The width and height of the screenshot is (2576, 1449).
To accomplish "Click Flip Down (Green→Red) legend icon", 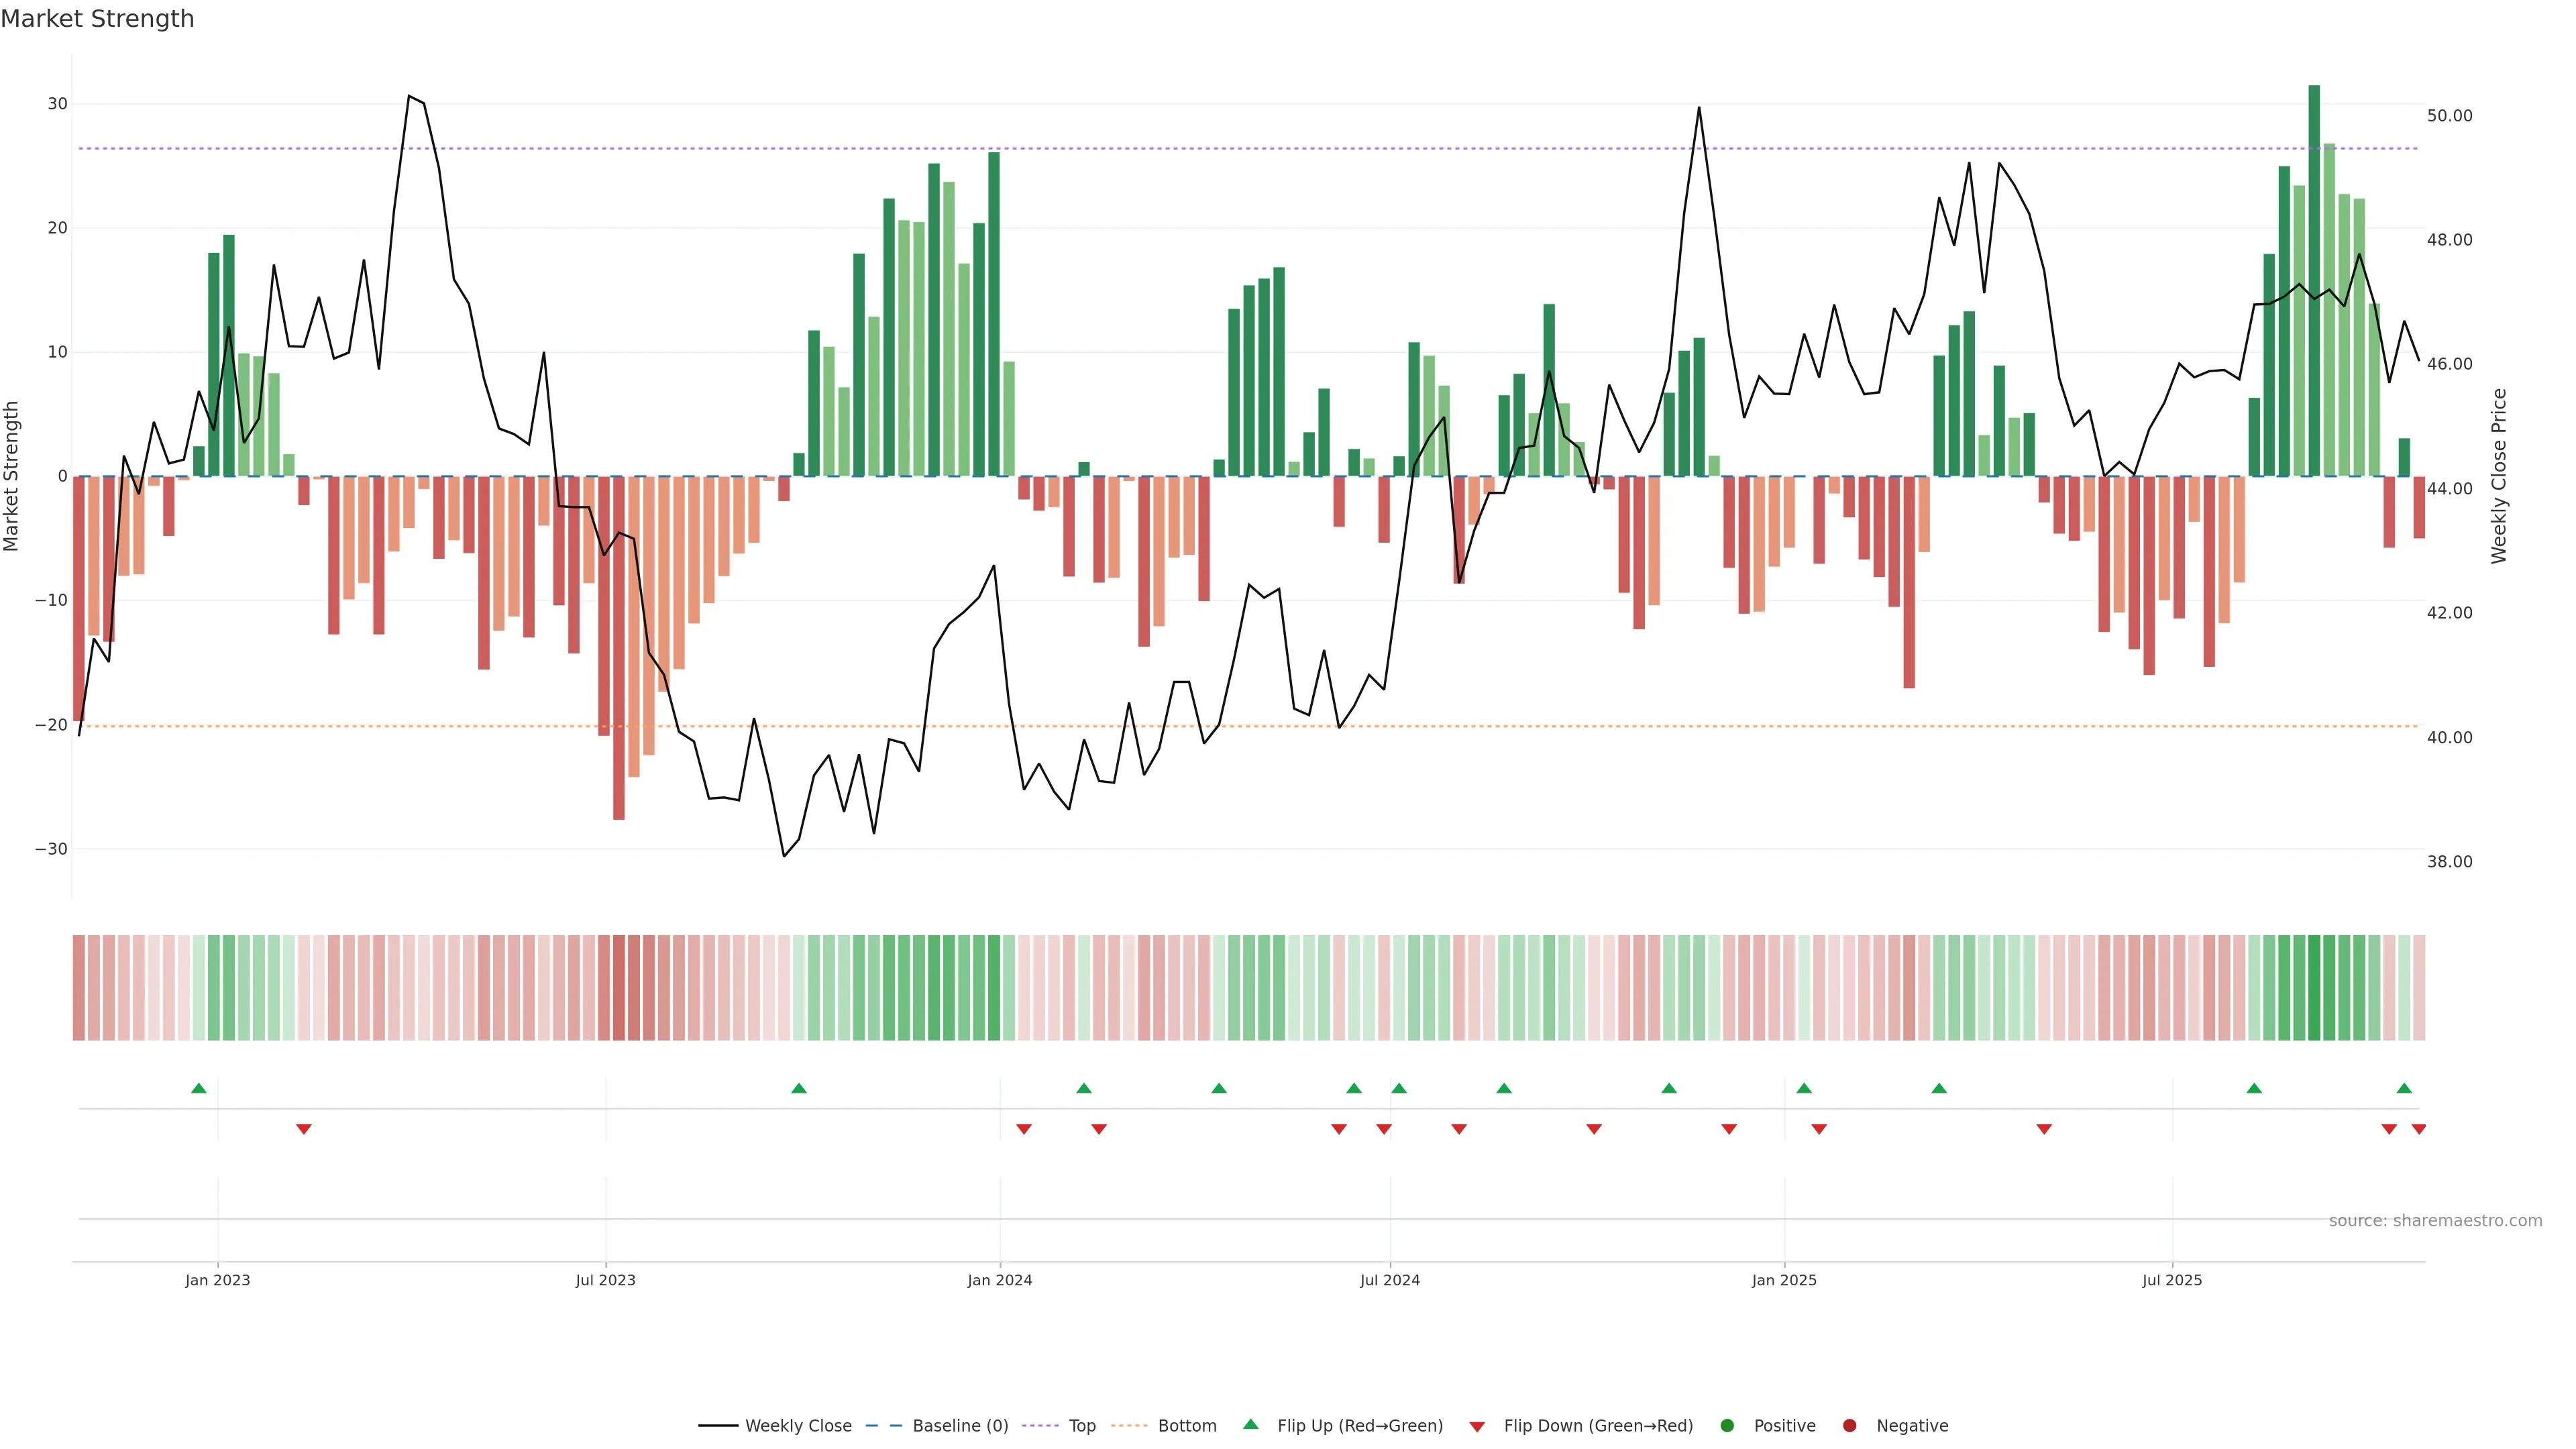I will [1477, 1426].
